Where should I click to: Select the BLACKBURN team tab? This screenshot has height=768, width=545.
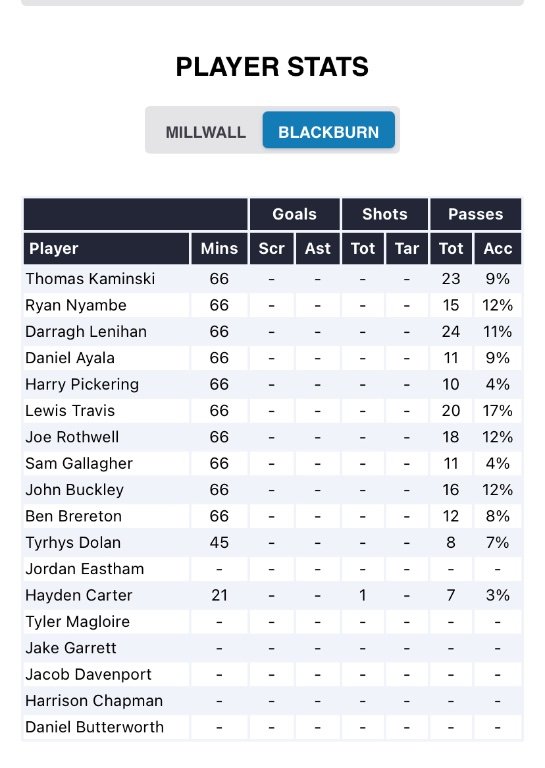point(328,130)
